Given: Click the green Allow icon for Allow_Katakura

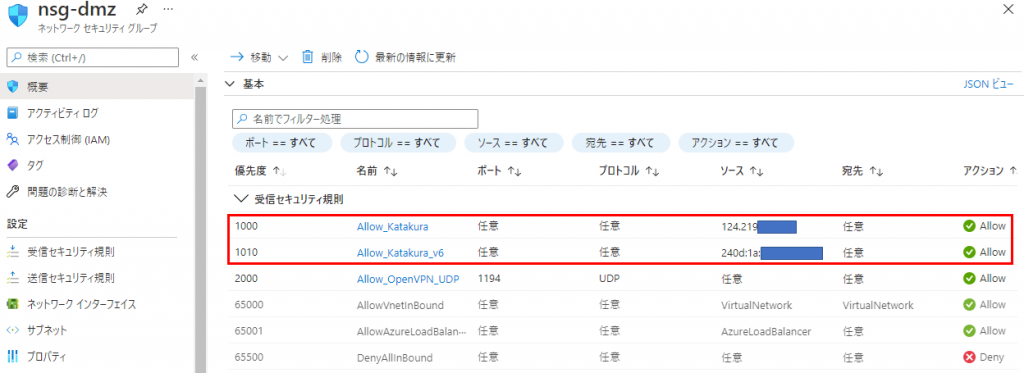Looking at the screenshot, I should coord(969,226).
